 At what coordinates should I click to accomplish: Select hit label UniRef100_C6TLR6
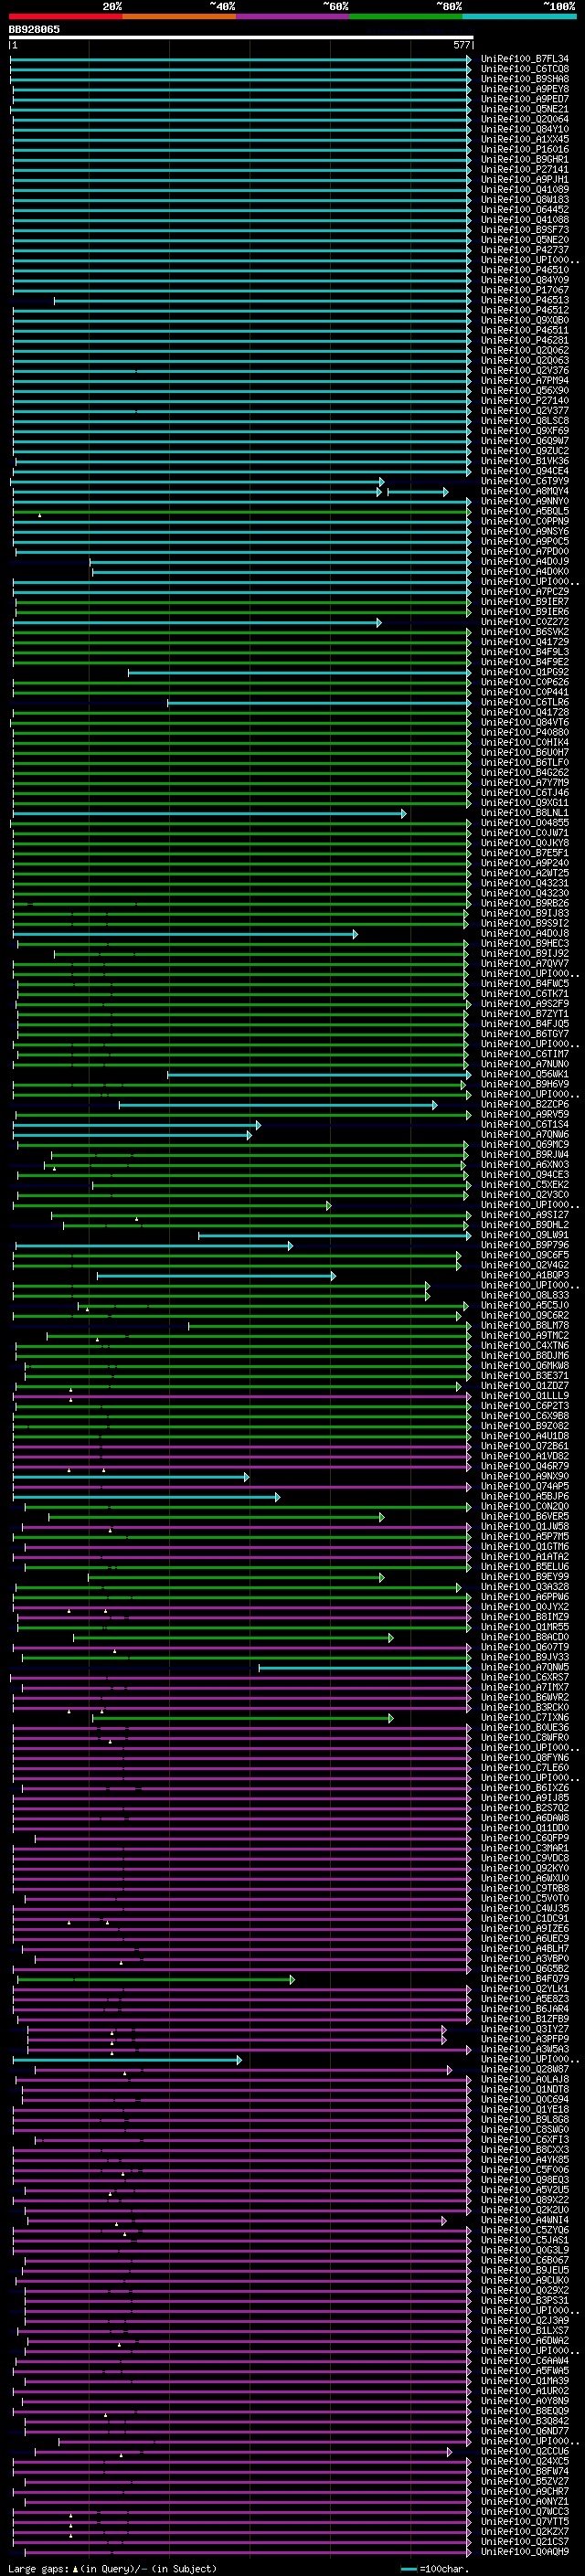tap(524, 702)
